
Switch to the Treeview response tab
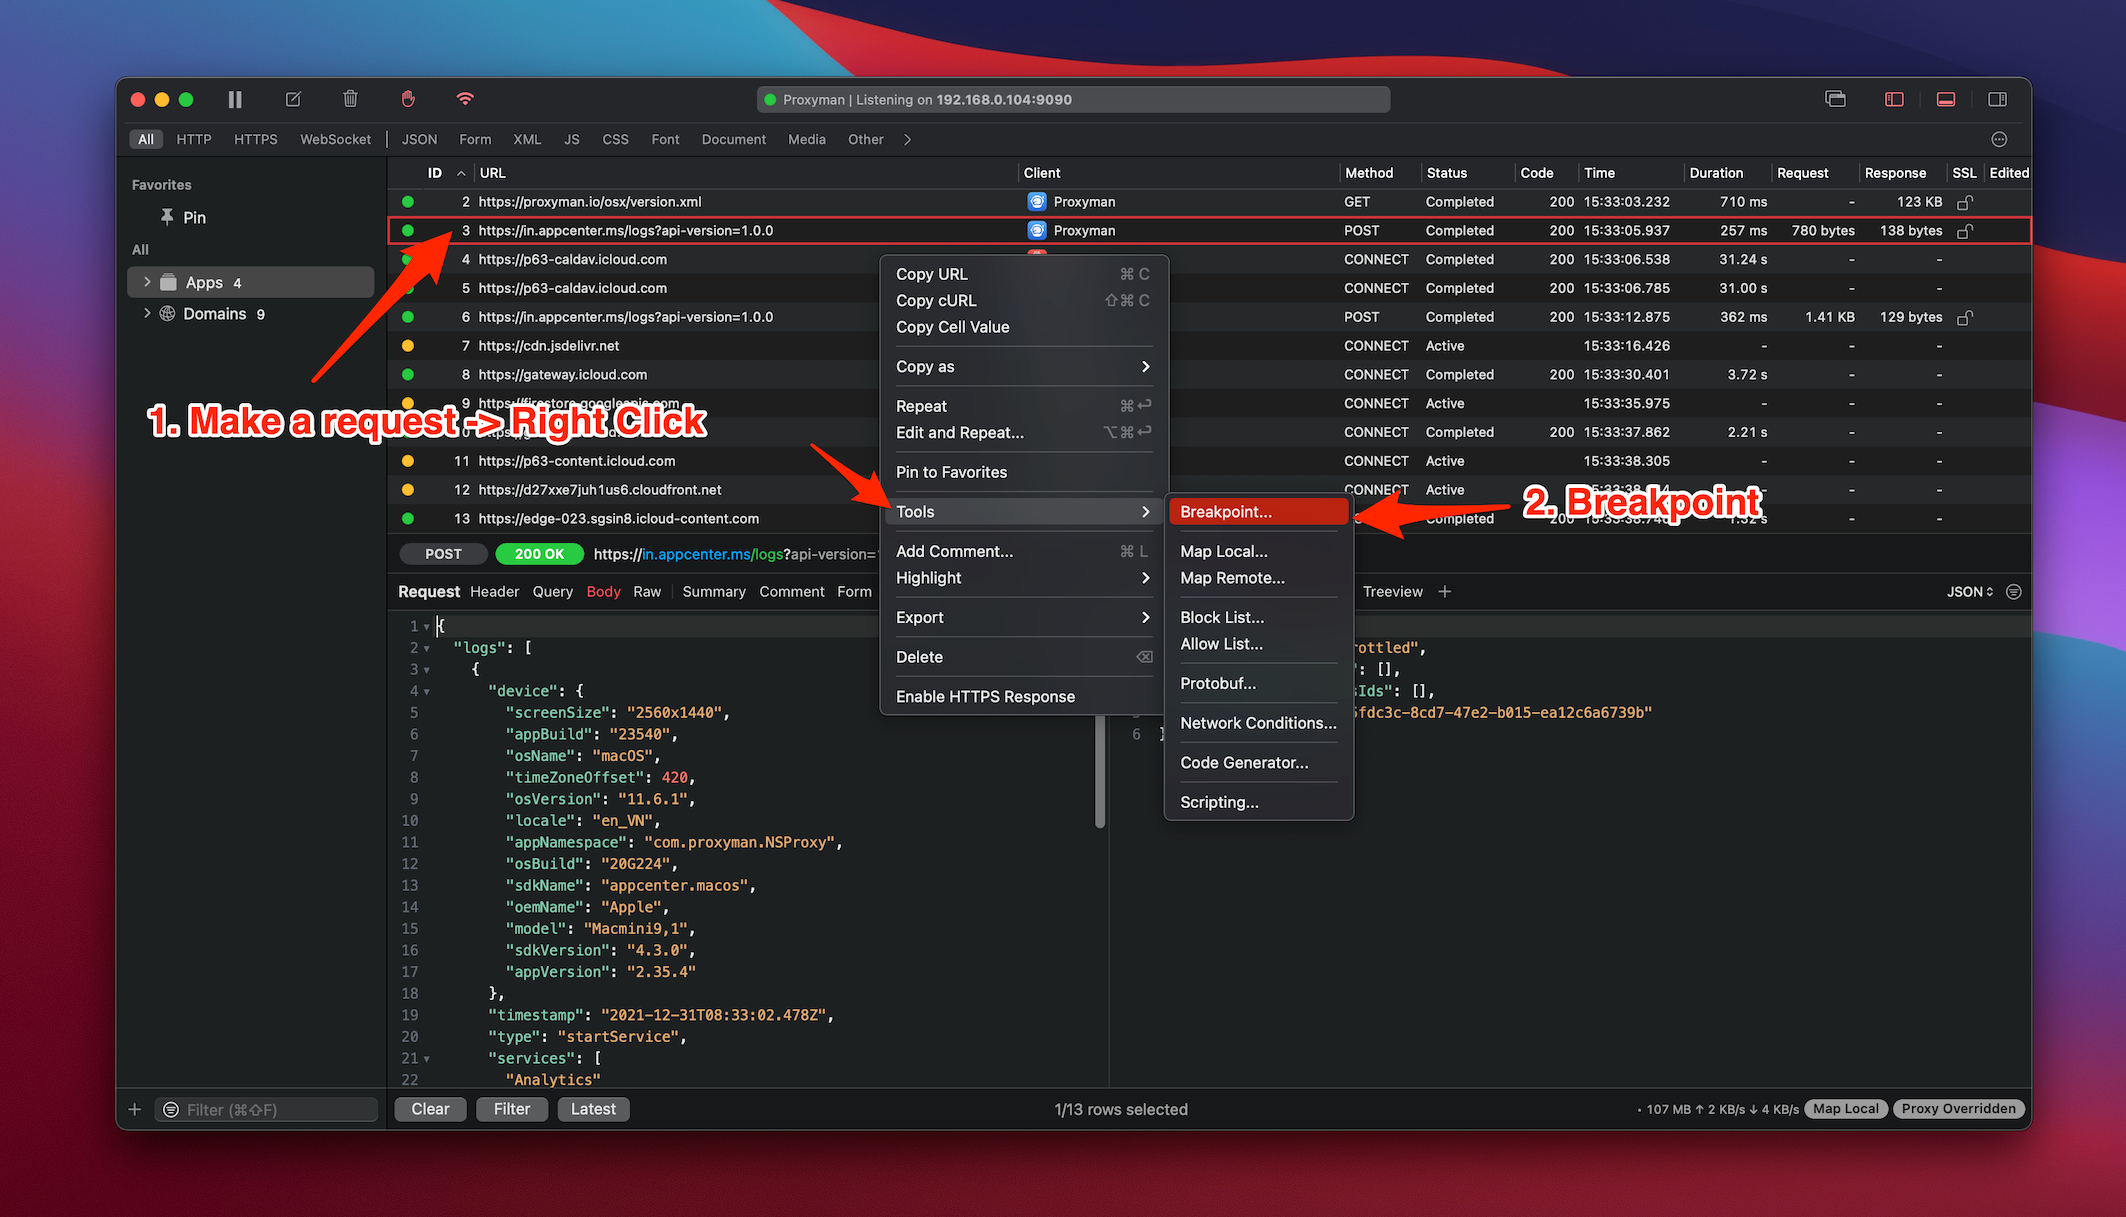point(1392,592)
